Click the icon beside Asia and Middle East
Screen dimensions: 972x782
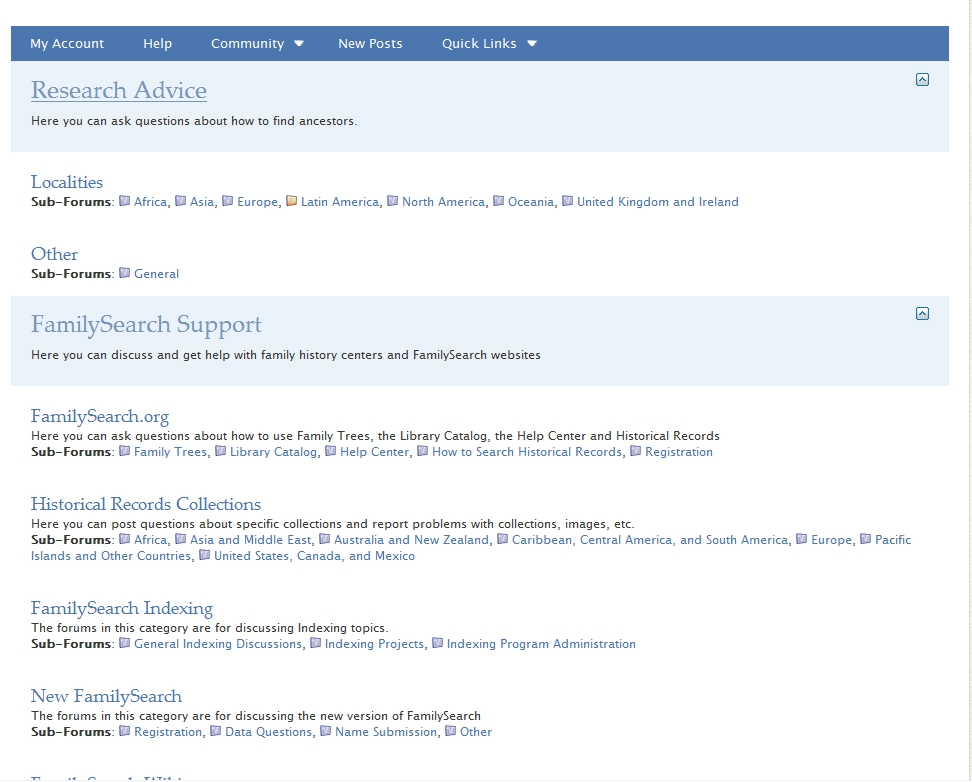coord(180,539)
